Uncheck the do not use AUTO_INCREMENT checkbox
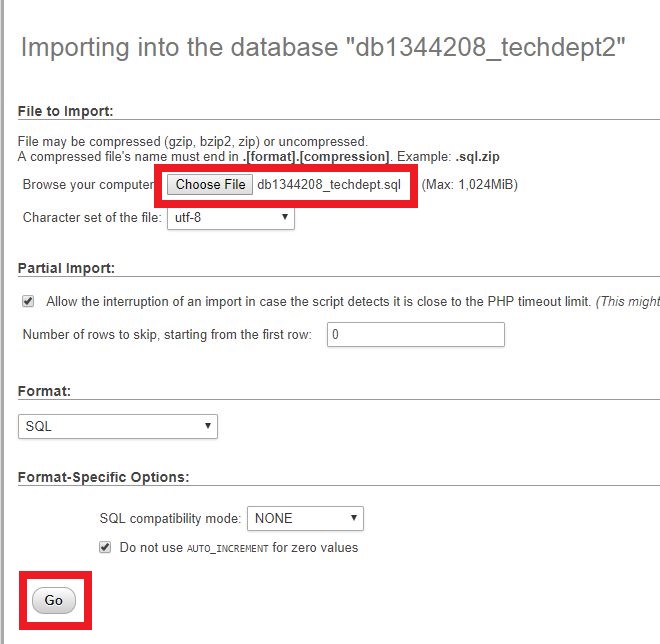This screenshot has width=660, height=644. point(105,547)
